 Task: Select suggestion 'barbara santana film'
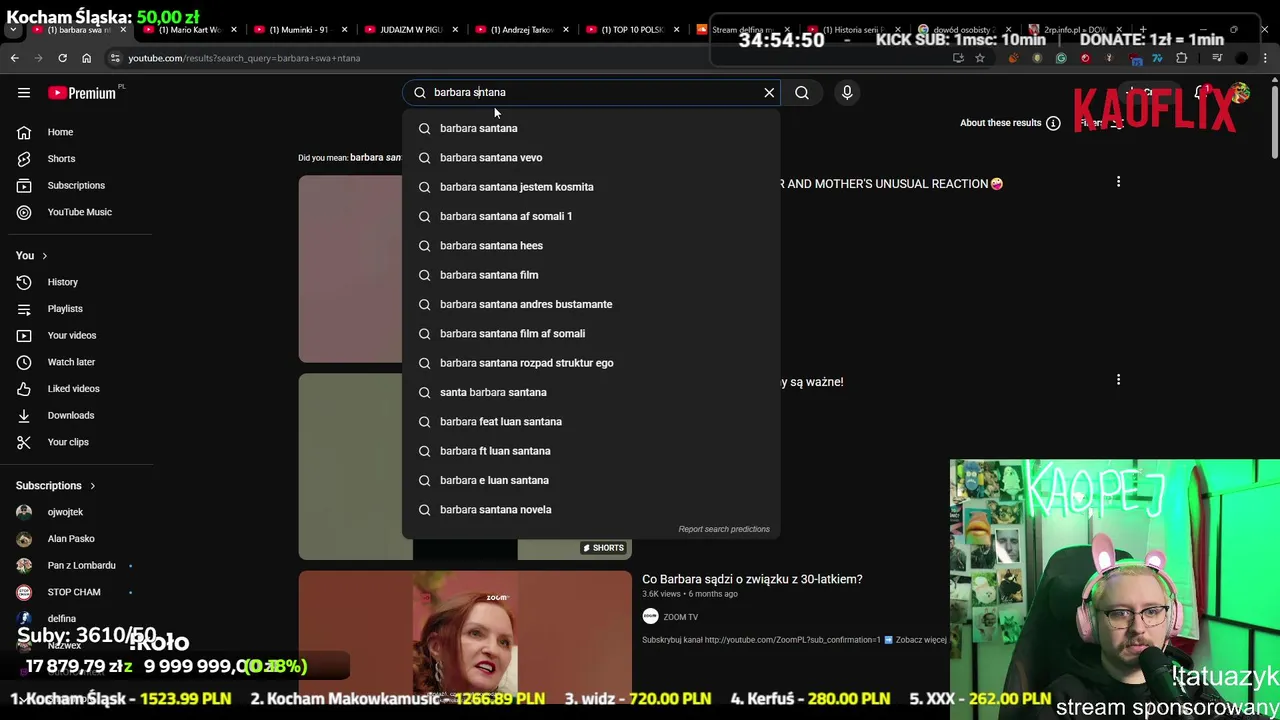[591, 275]
